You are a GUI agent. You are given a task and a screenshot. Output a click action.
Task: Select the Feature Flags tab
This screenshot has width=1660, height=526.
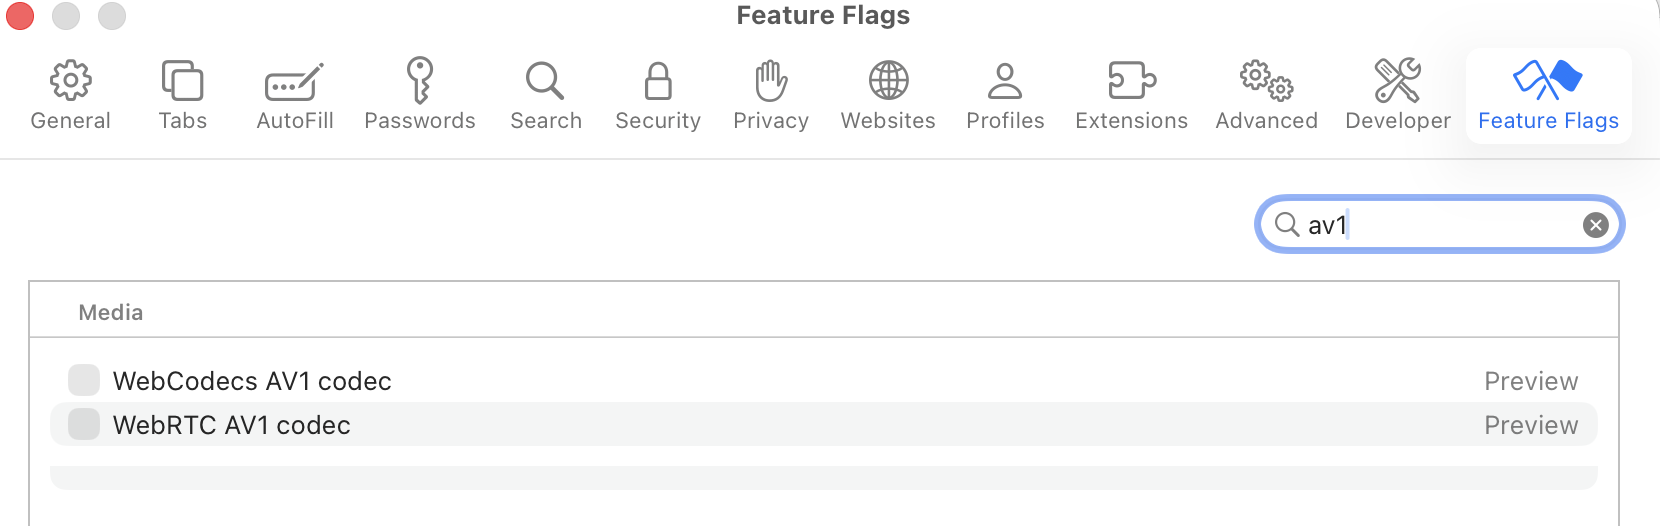pyautogui.click(x=1548, y=96)
